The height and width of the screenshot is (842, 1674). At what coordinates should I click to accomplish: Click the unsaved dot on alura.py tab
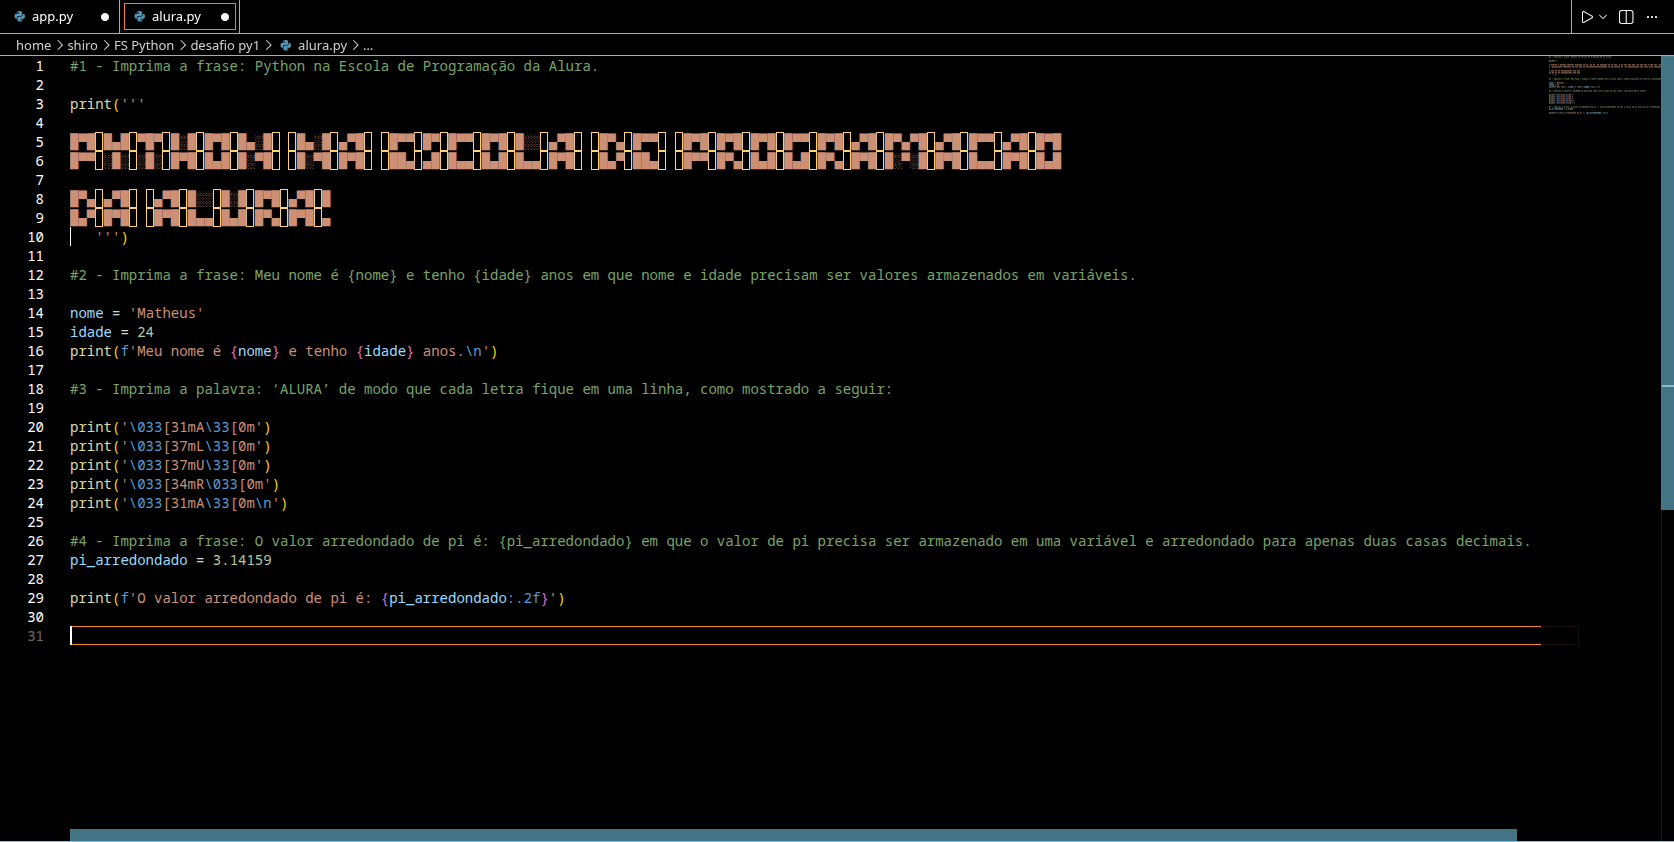pyautogui.click(x=225, y=17)
